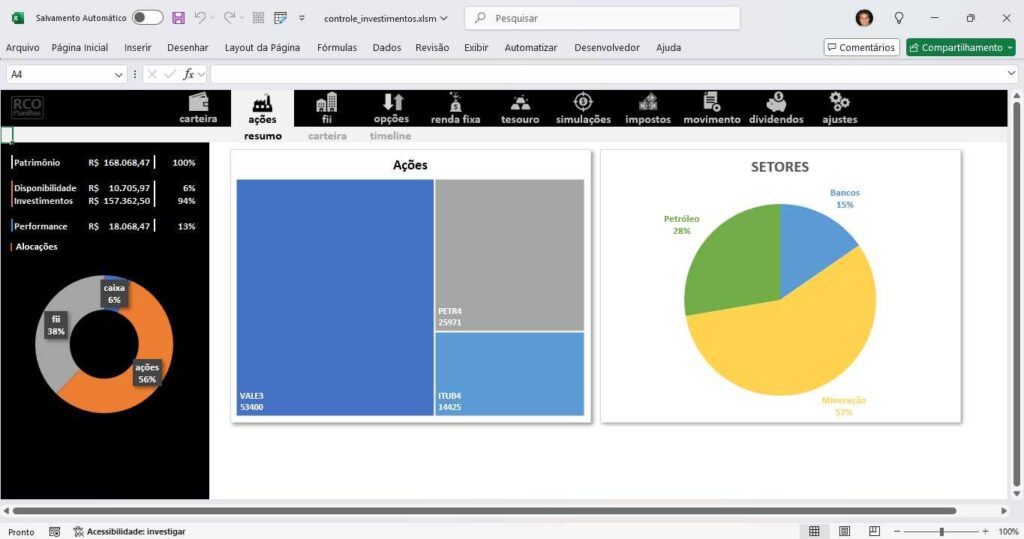Click the lightbulb tips icon
This screenshot has height=539, width=1024.
[x=899, y=18]
